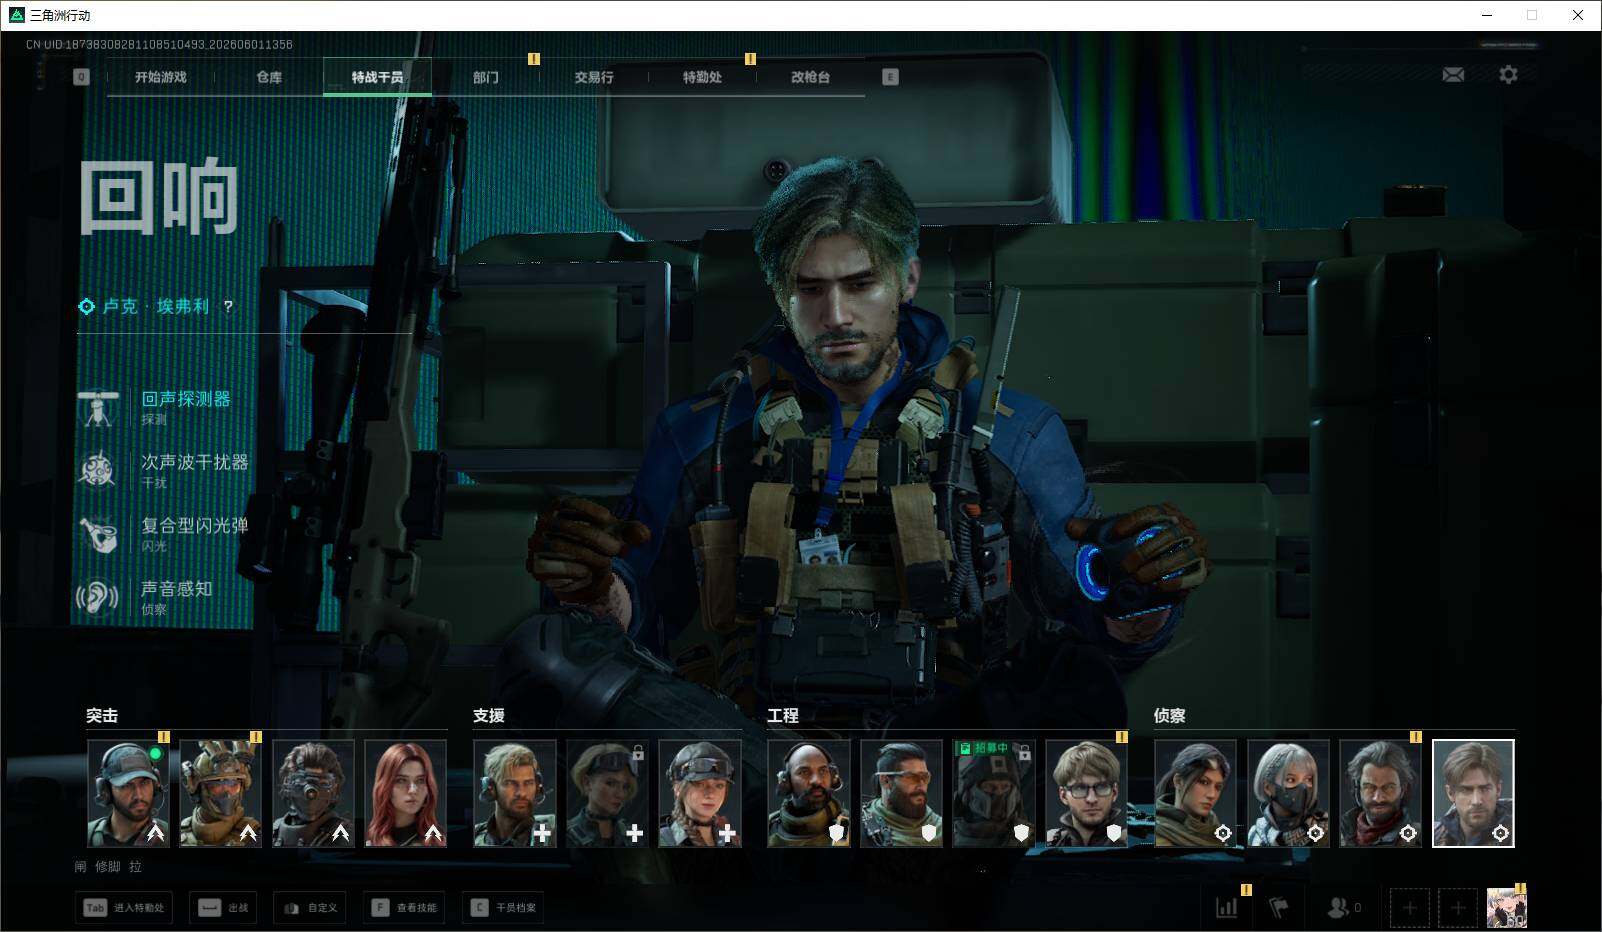1602x932 pixels.
Task: Click the first empty squad plus slot
Action: coord(1410,908)
